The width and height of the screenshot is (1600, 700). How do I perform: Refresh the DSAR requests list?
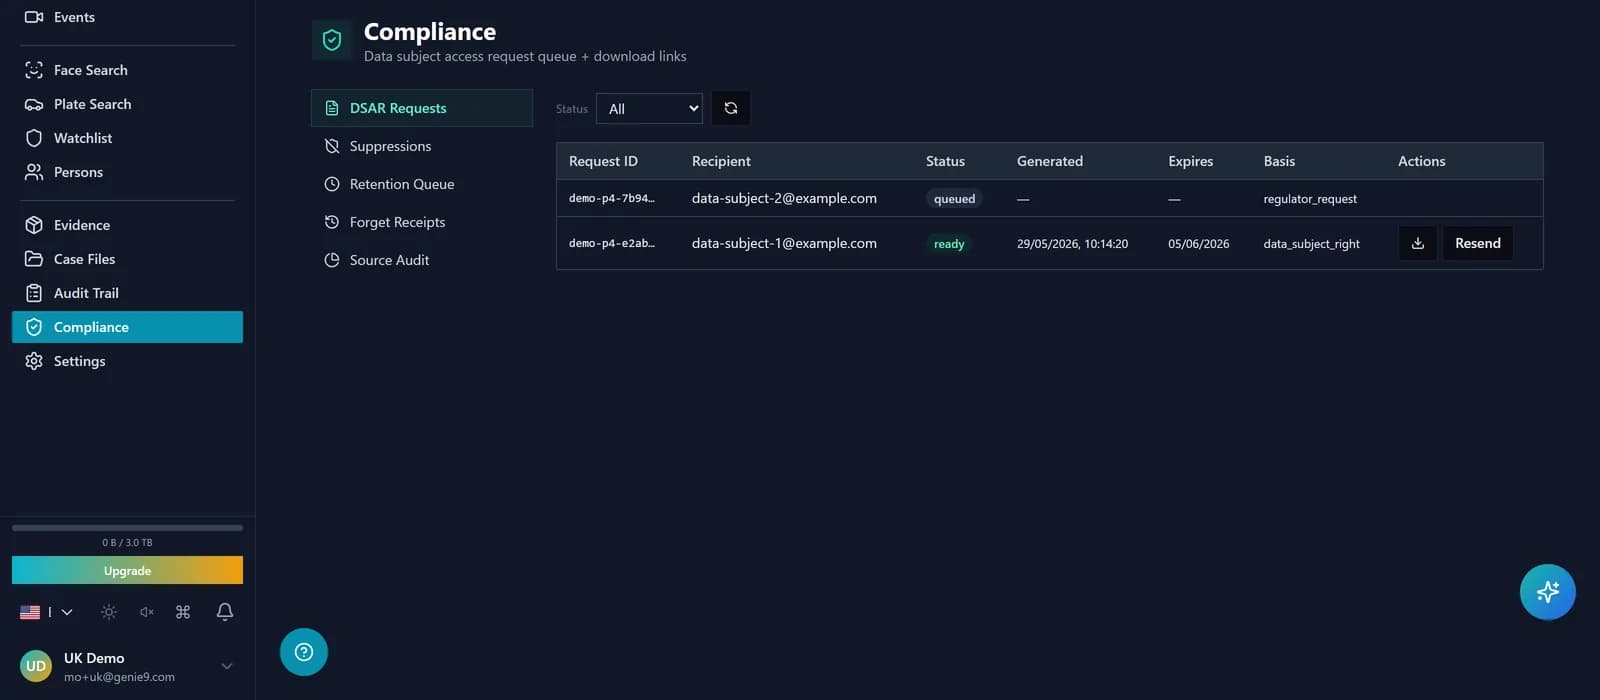731,108
